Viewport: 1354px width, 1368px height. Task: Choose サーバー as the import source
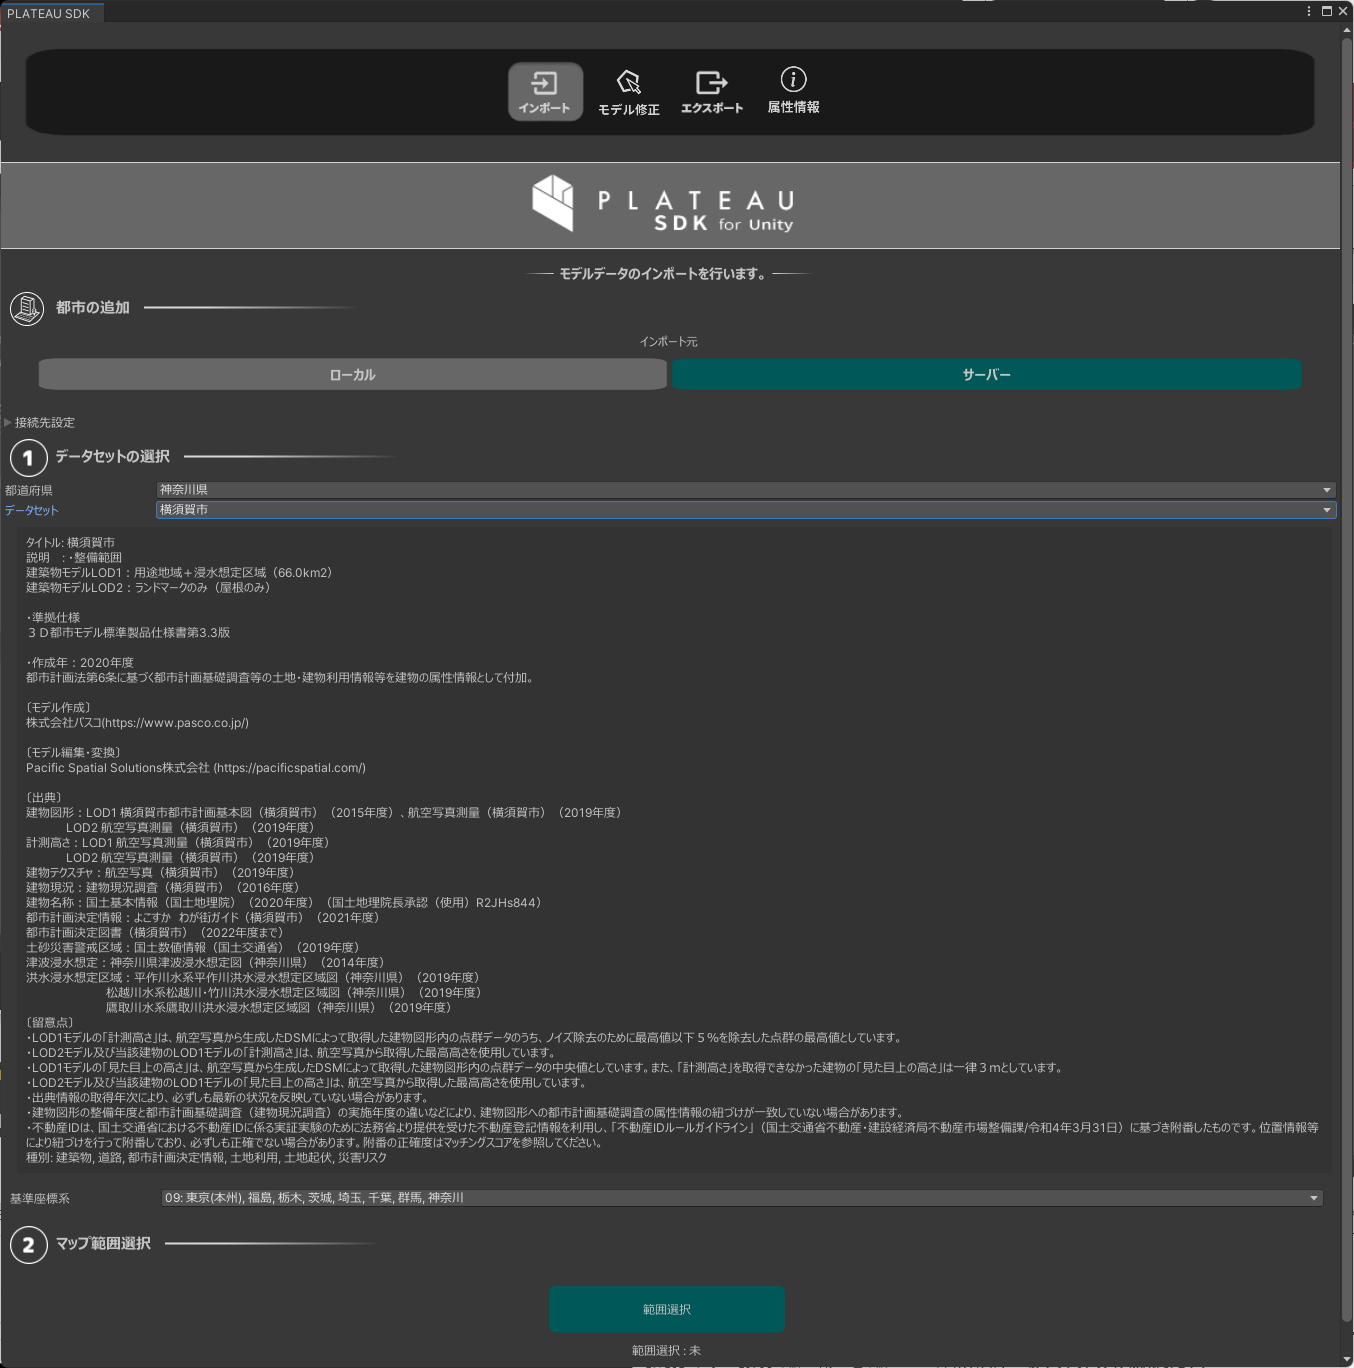pos(987,375)
